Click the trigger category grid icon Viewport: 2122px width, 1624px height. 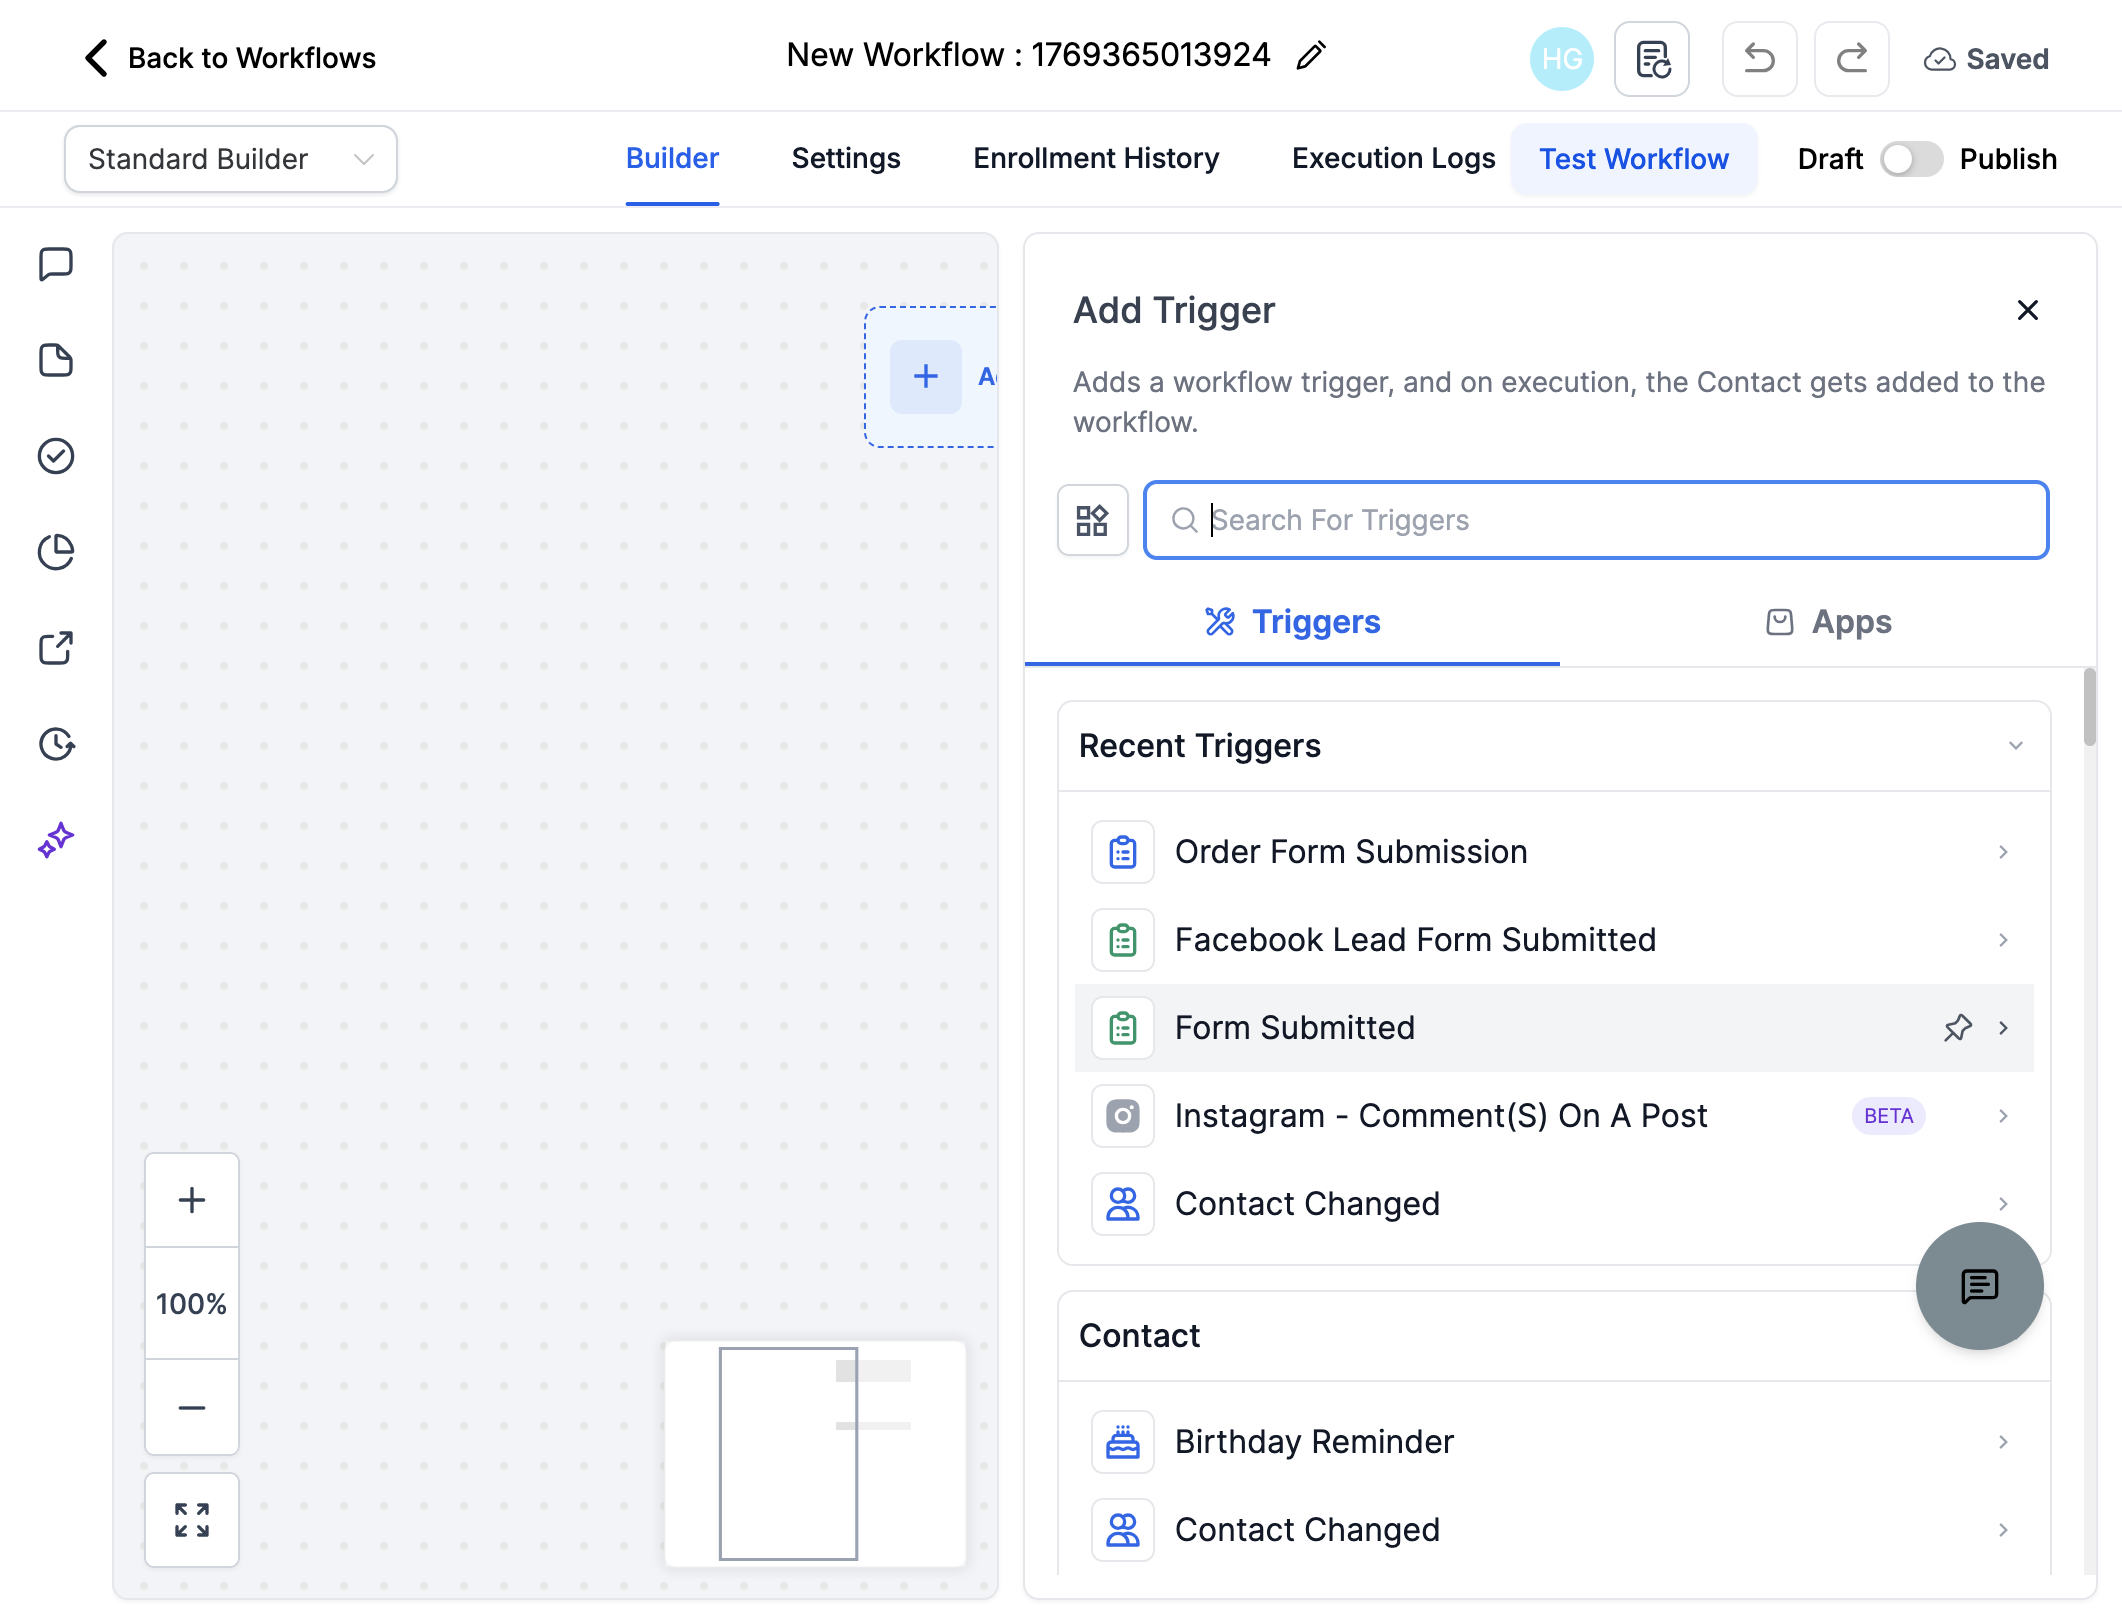point(1092,520)
